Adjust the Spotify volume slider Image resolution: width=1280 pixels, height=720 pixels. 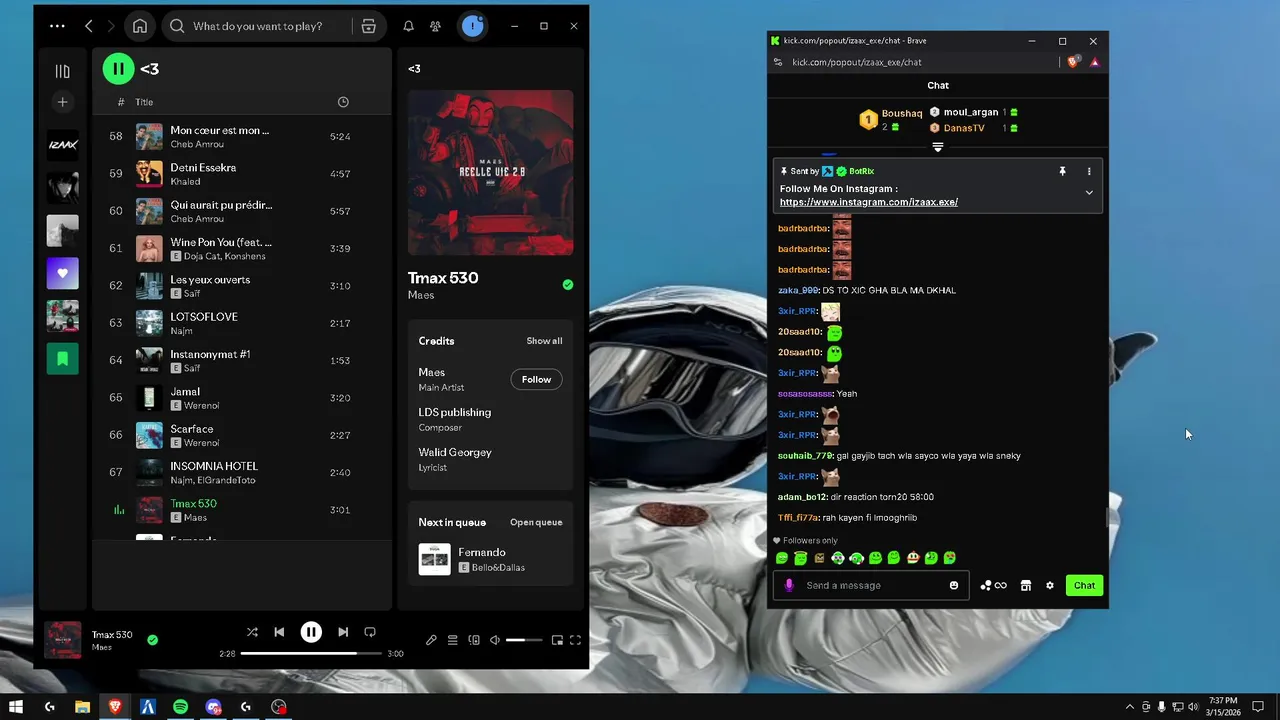click(524, 640)
